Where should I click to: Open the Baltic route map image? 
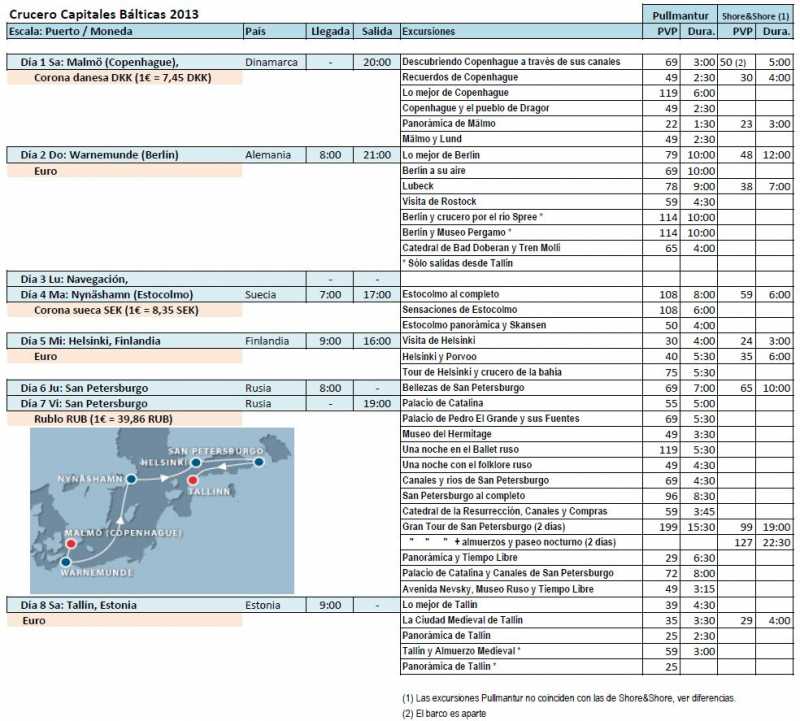tap(162, 510)
